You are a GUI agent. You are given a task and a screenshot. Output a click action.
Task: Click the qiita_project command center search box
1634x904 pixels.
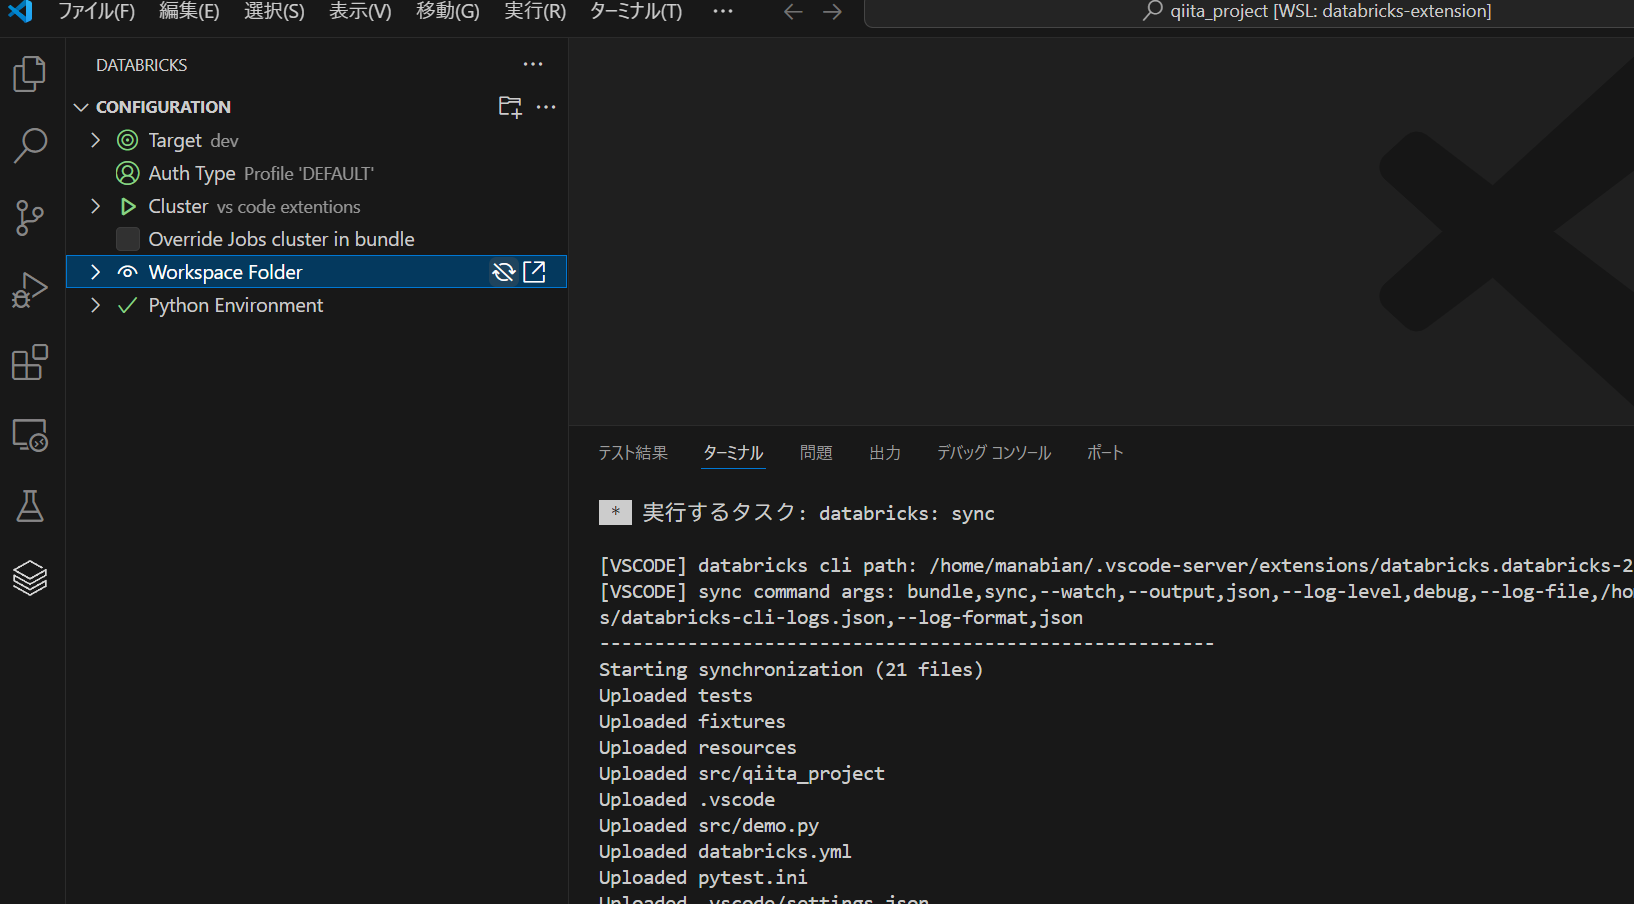pyautogui.click(x=1249, y=12)
